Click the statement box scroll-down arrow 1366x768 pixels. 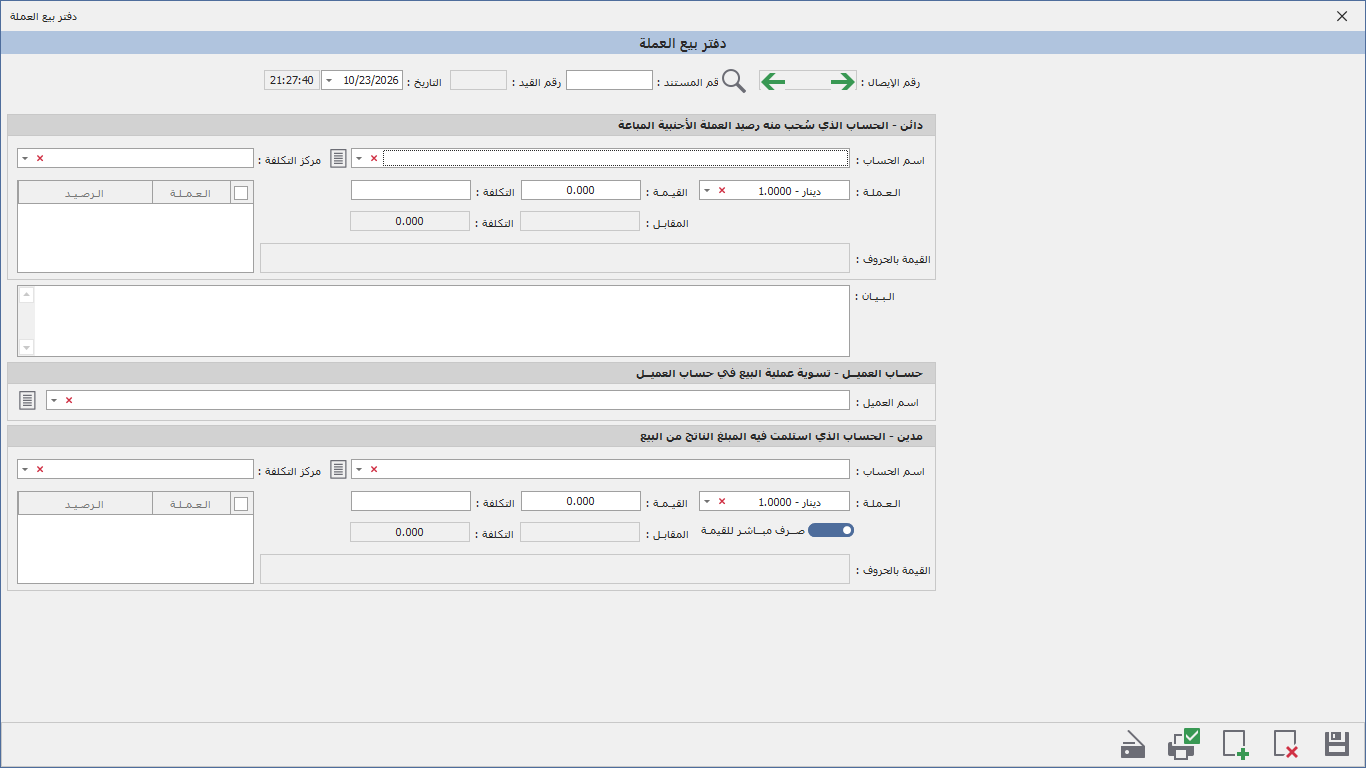[x=27, y=347]
